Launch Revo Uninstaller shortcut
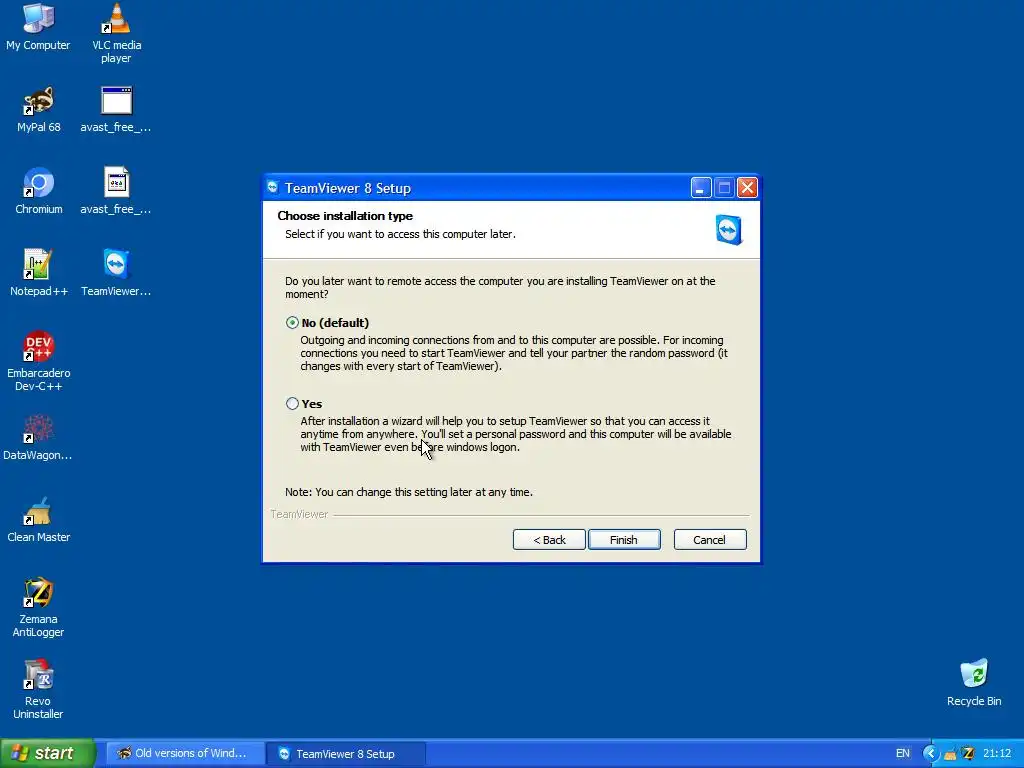This screenshot has width=1024, height=768. tap(38, 689)
